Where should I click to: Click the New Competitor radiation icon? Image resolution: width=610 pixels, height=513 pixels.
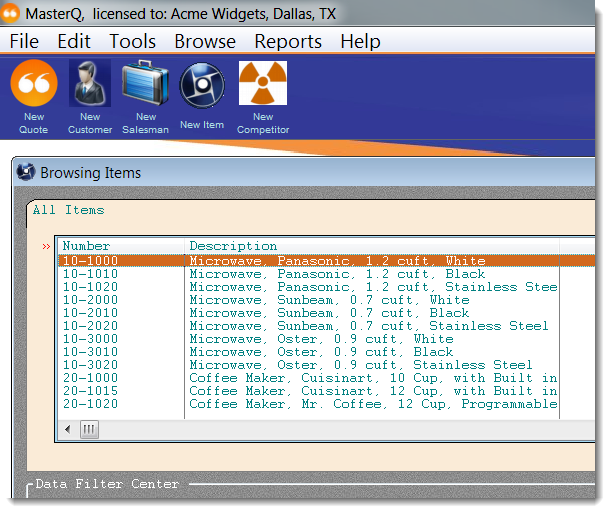pos(263,84)
